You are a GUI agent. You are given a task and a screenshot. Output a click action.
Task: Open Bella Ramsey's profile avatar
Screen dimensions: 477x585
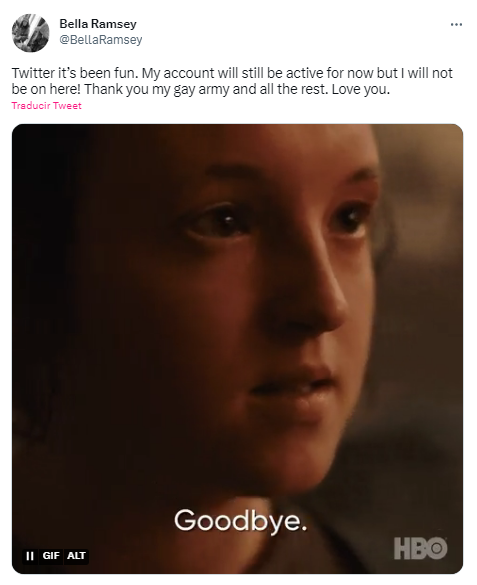pos(31,33)
